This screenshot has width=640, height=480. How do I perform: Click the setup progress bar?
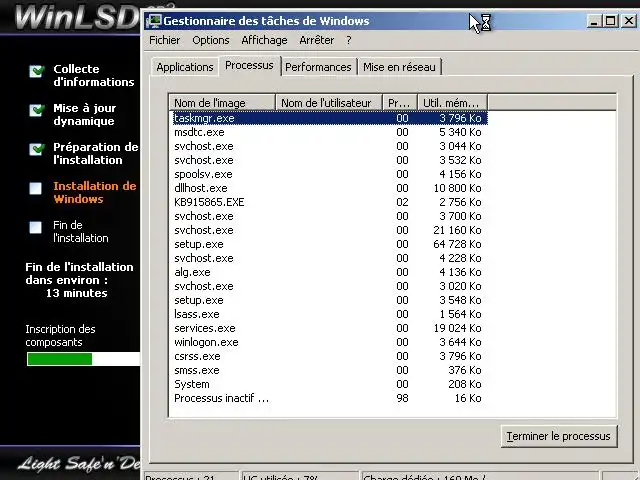(83, 359)
